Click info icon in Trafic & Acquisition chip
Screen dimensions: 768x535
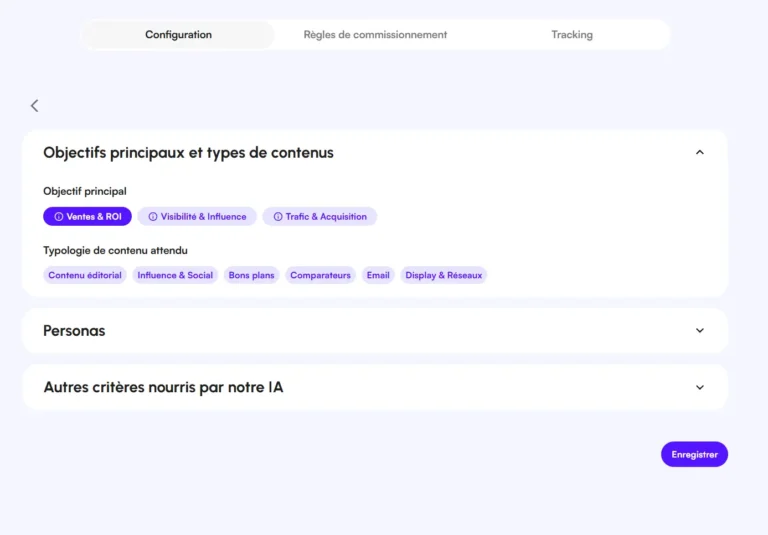coord(278,217)
